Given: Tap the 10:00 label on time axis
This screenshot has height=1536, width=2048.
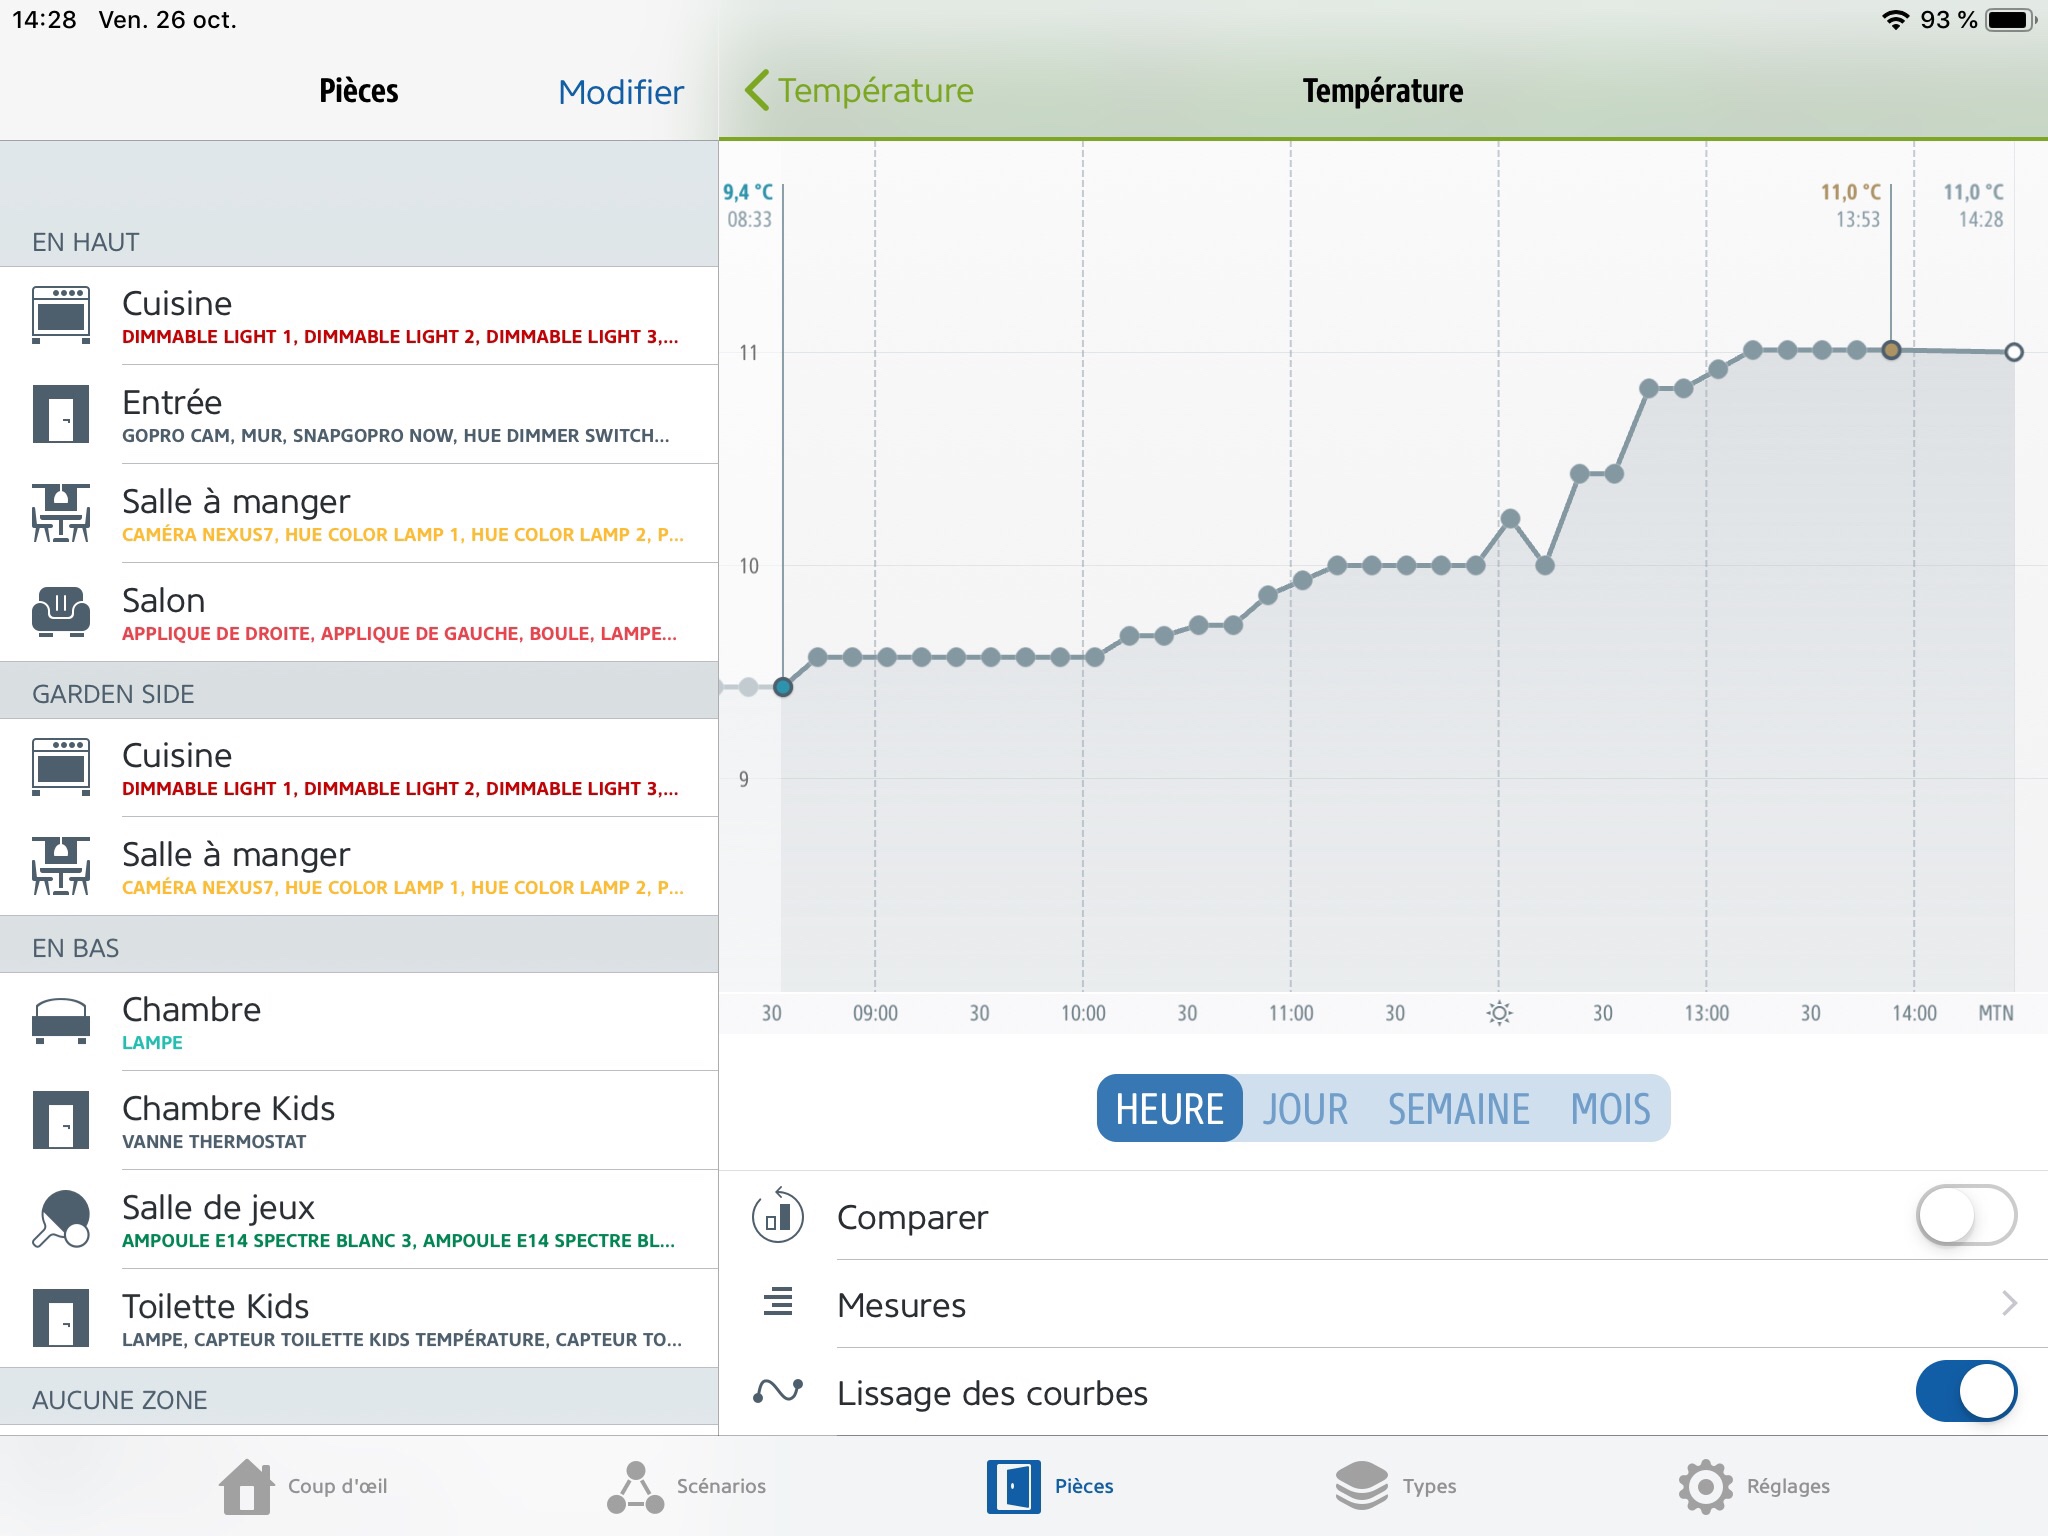Looking at the screenshot, I should (x=1083, y=1013).
